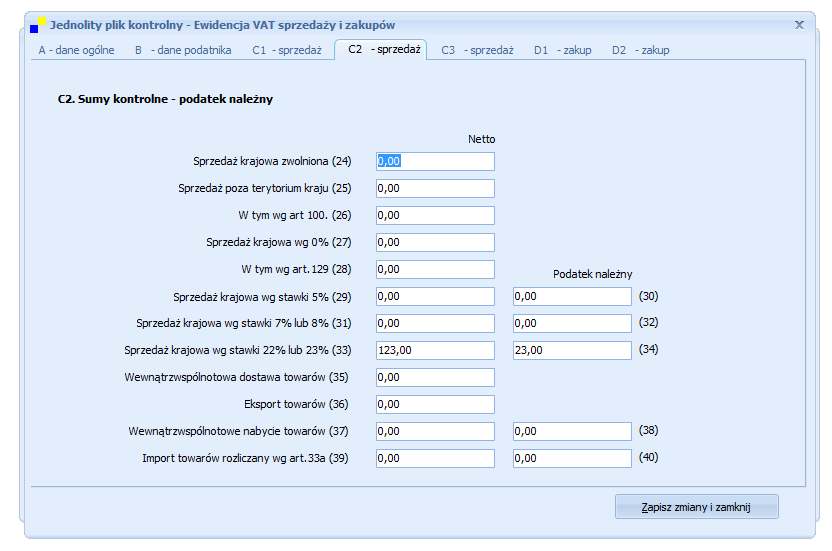Switch to the D2 - zakup tab
The width and height of the screenshot is (832, 551).
640,50
